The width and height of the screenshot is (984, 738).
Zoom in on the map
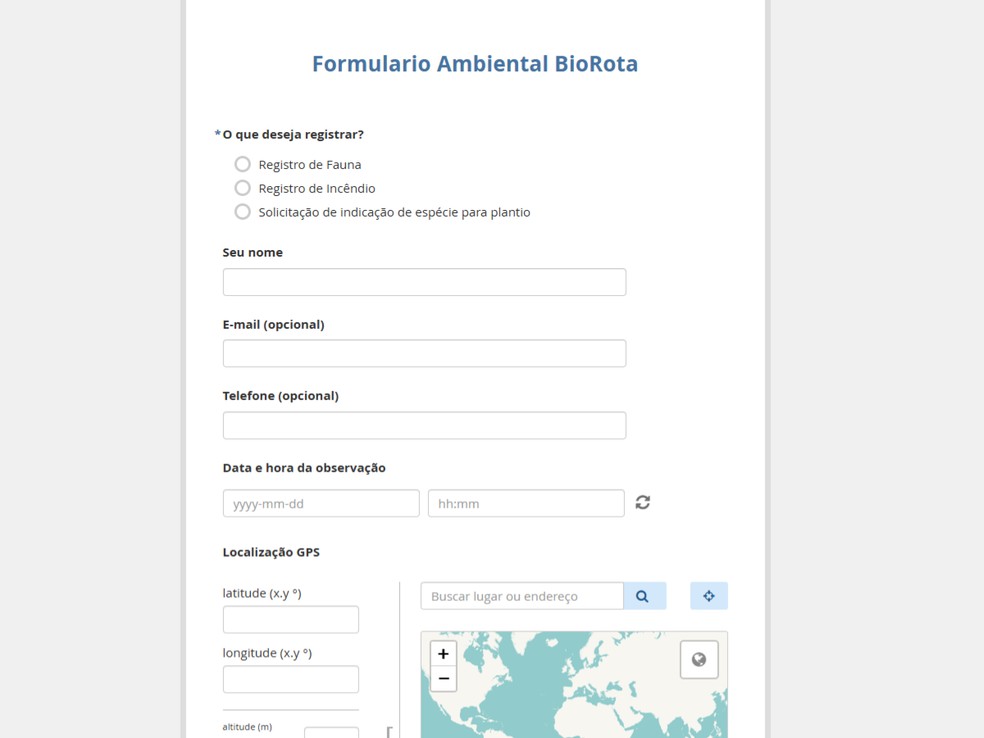coord(443,654)
